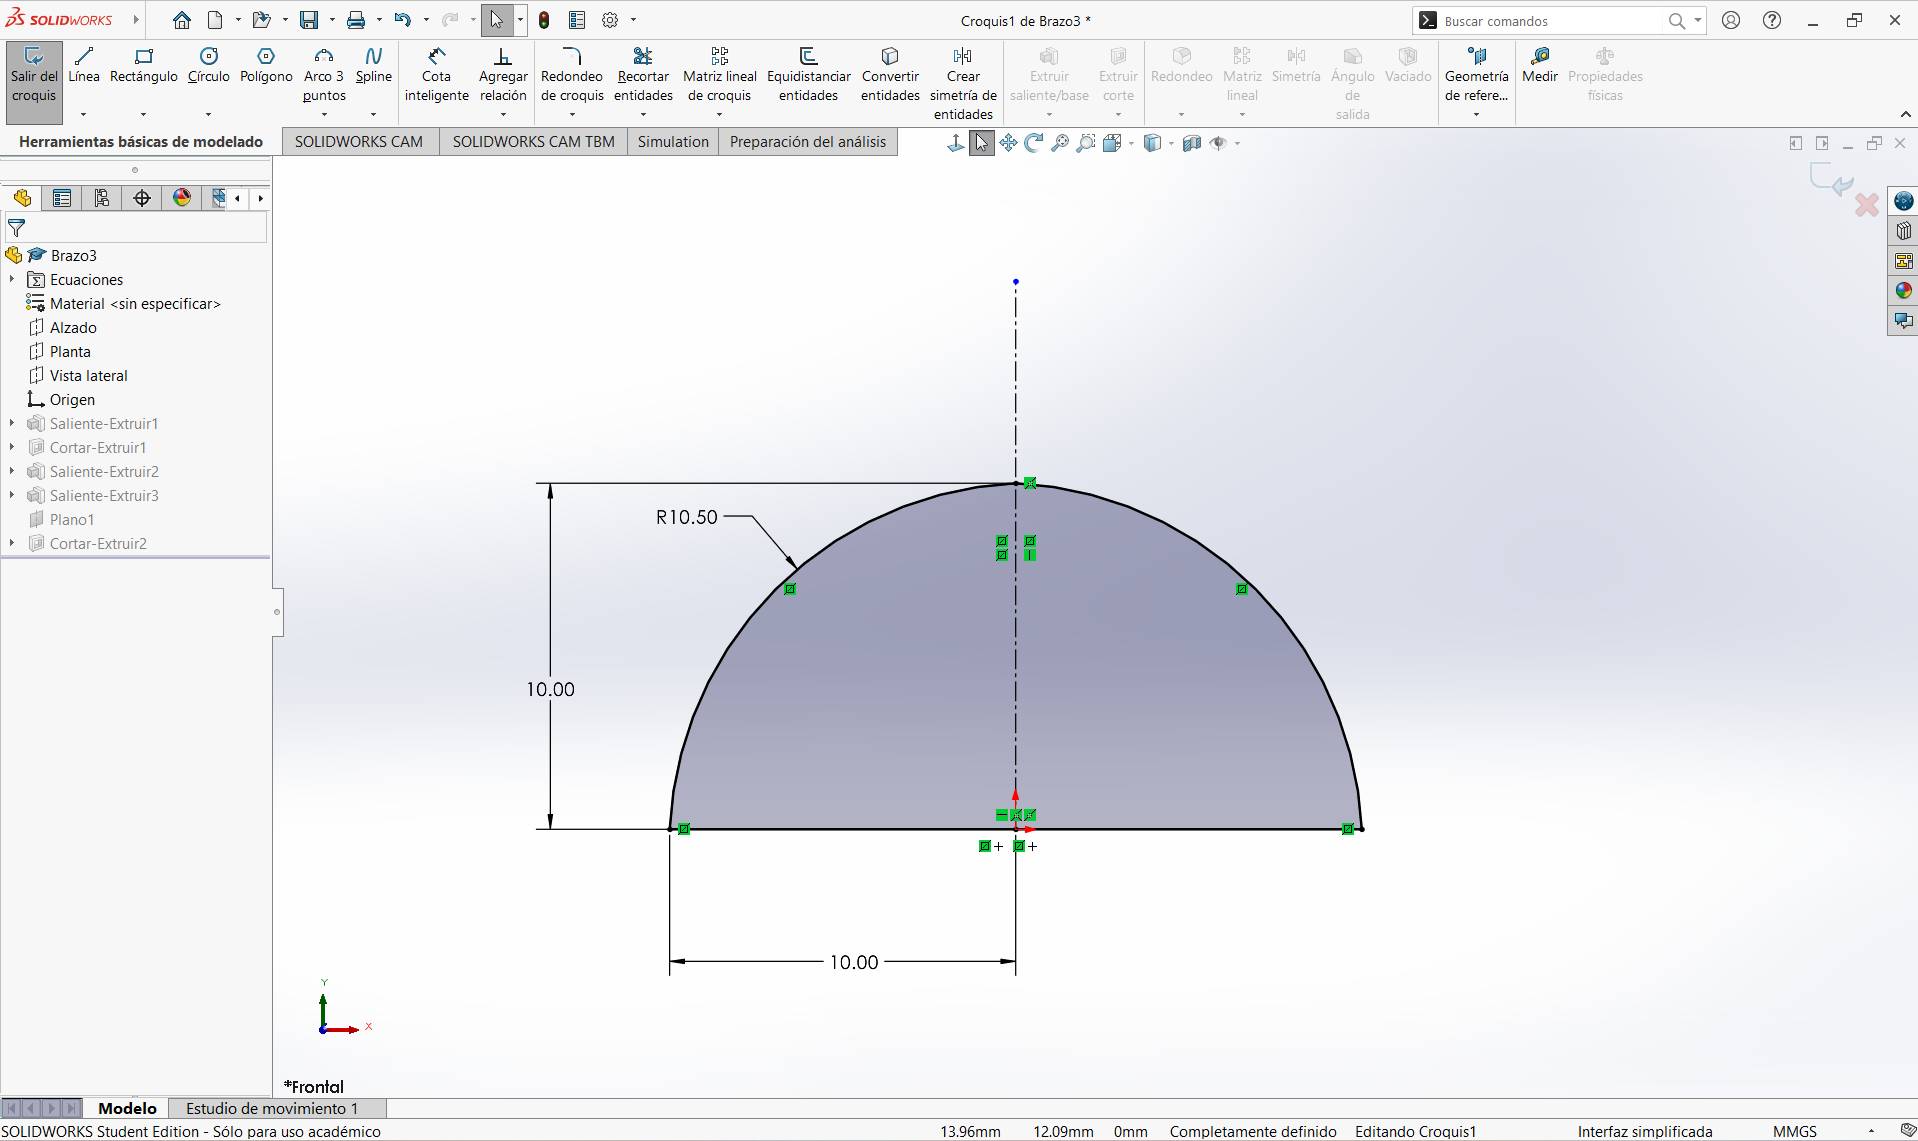
Task: Select Equidistanciar entidades tool
Action: [x=809, y=74]
